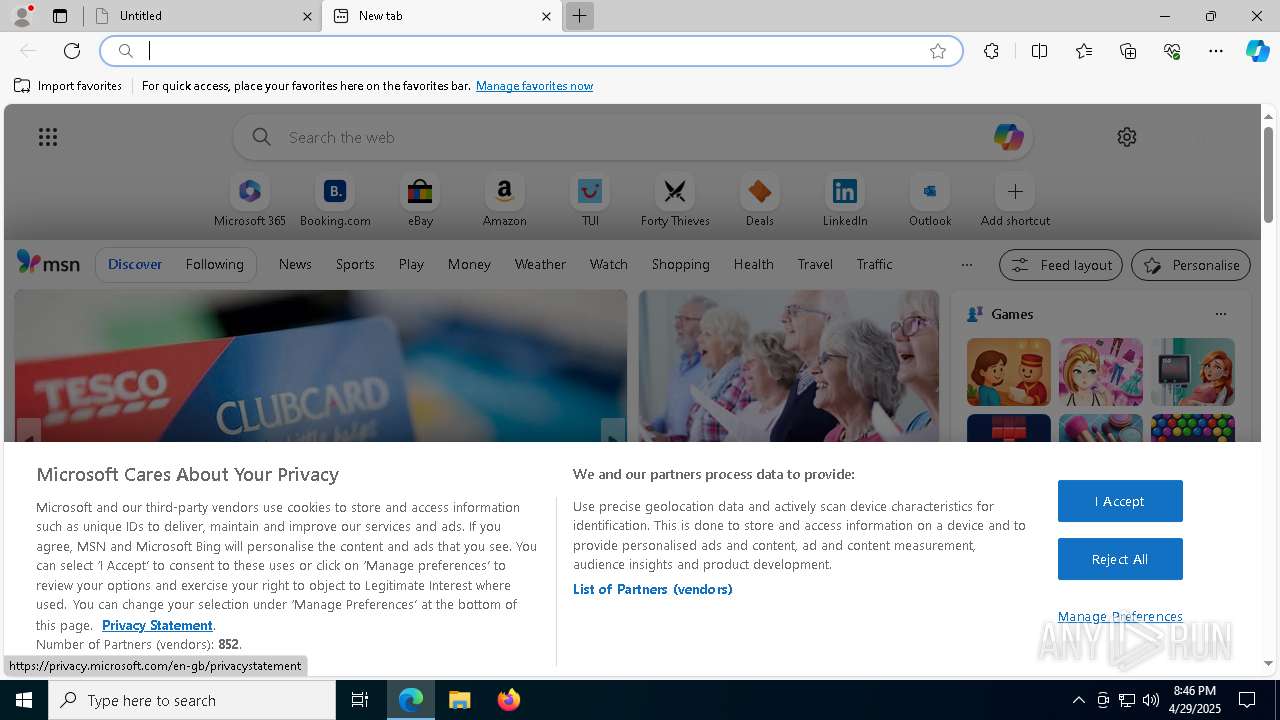Open the Amazon shortcut

504,201
